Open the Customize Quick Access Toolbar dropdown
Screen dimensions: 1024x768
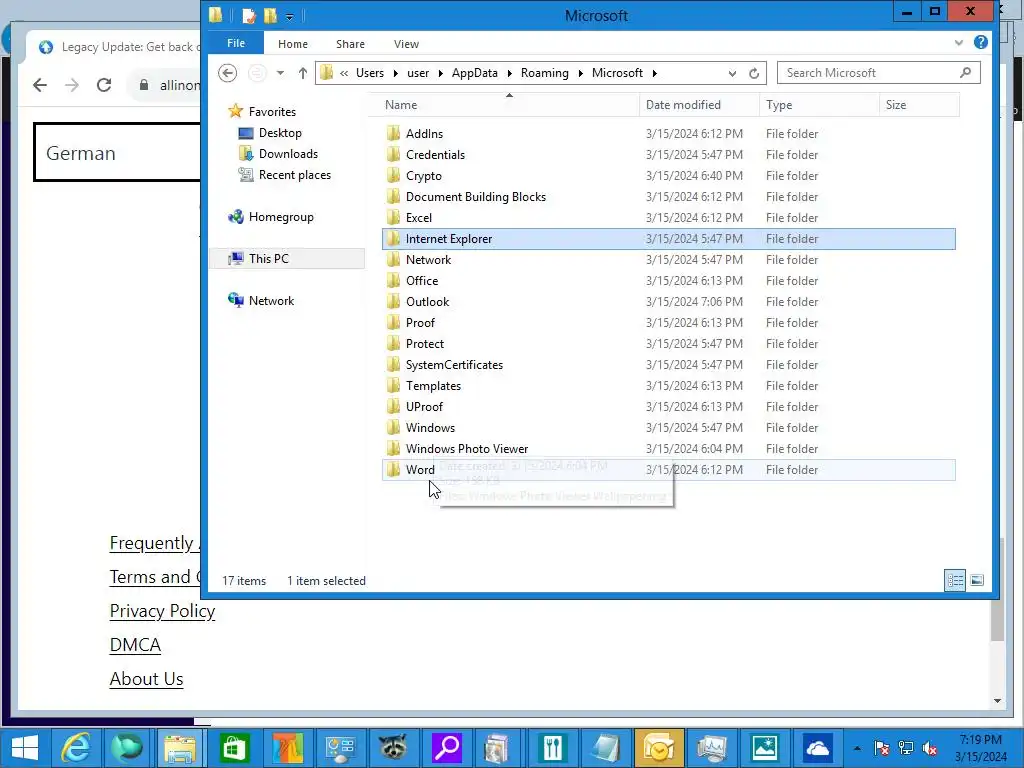[289, 16]
